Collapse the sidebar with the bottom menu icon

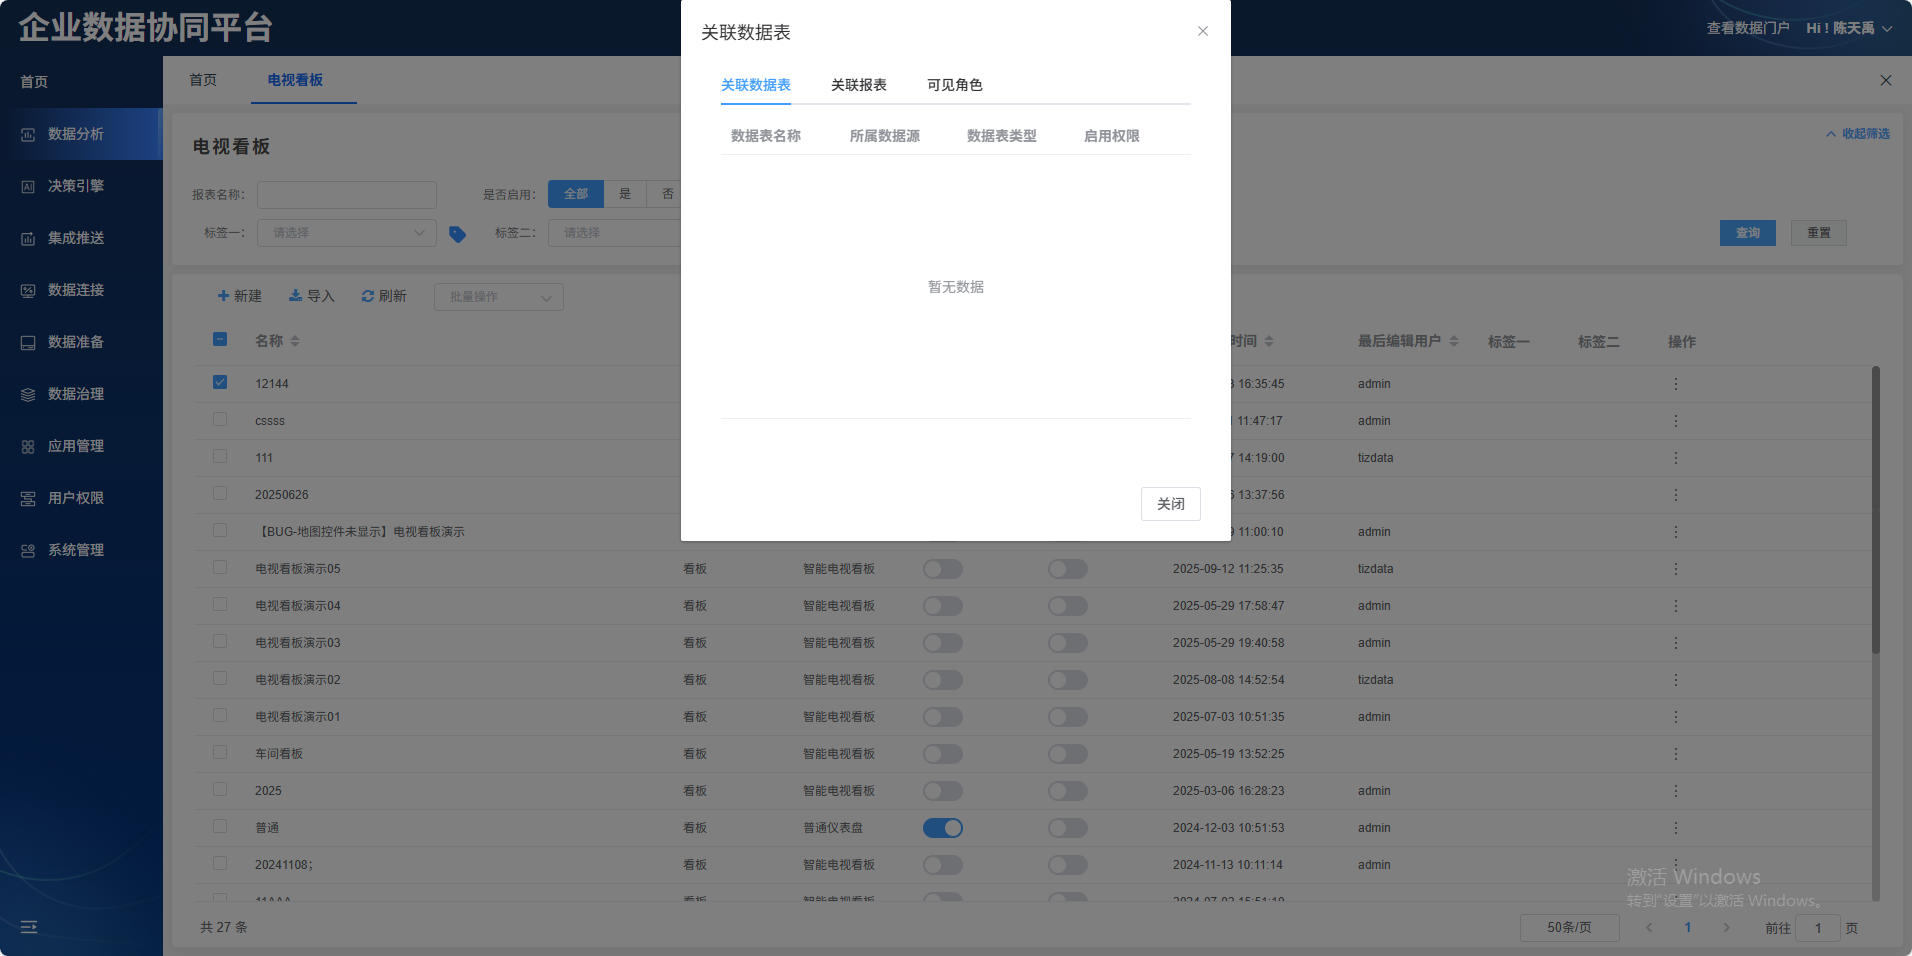click(29, 927)
